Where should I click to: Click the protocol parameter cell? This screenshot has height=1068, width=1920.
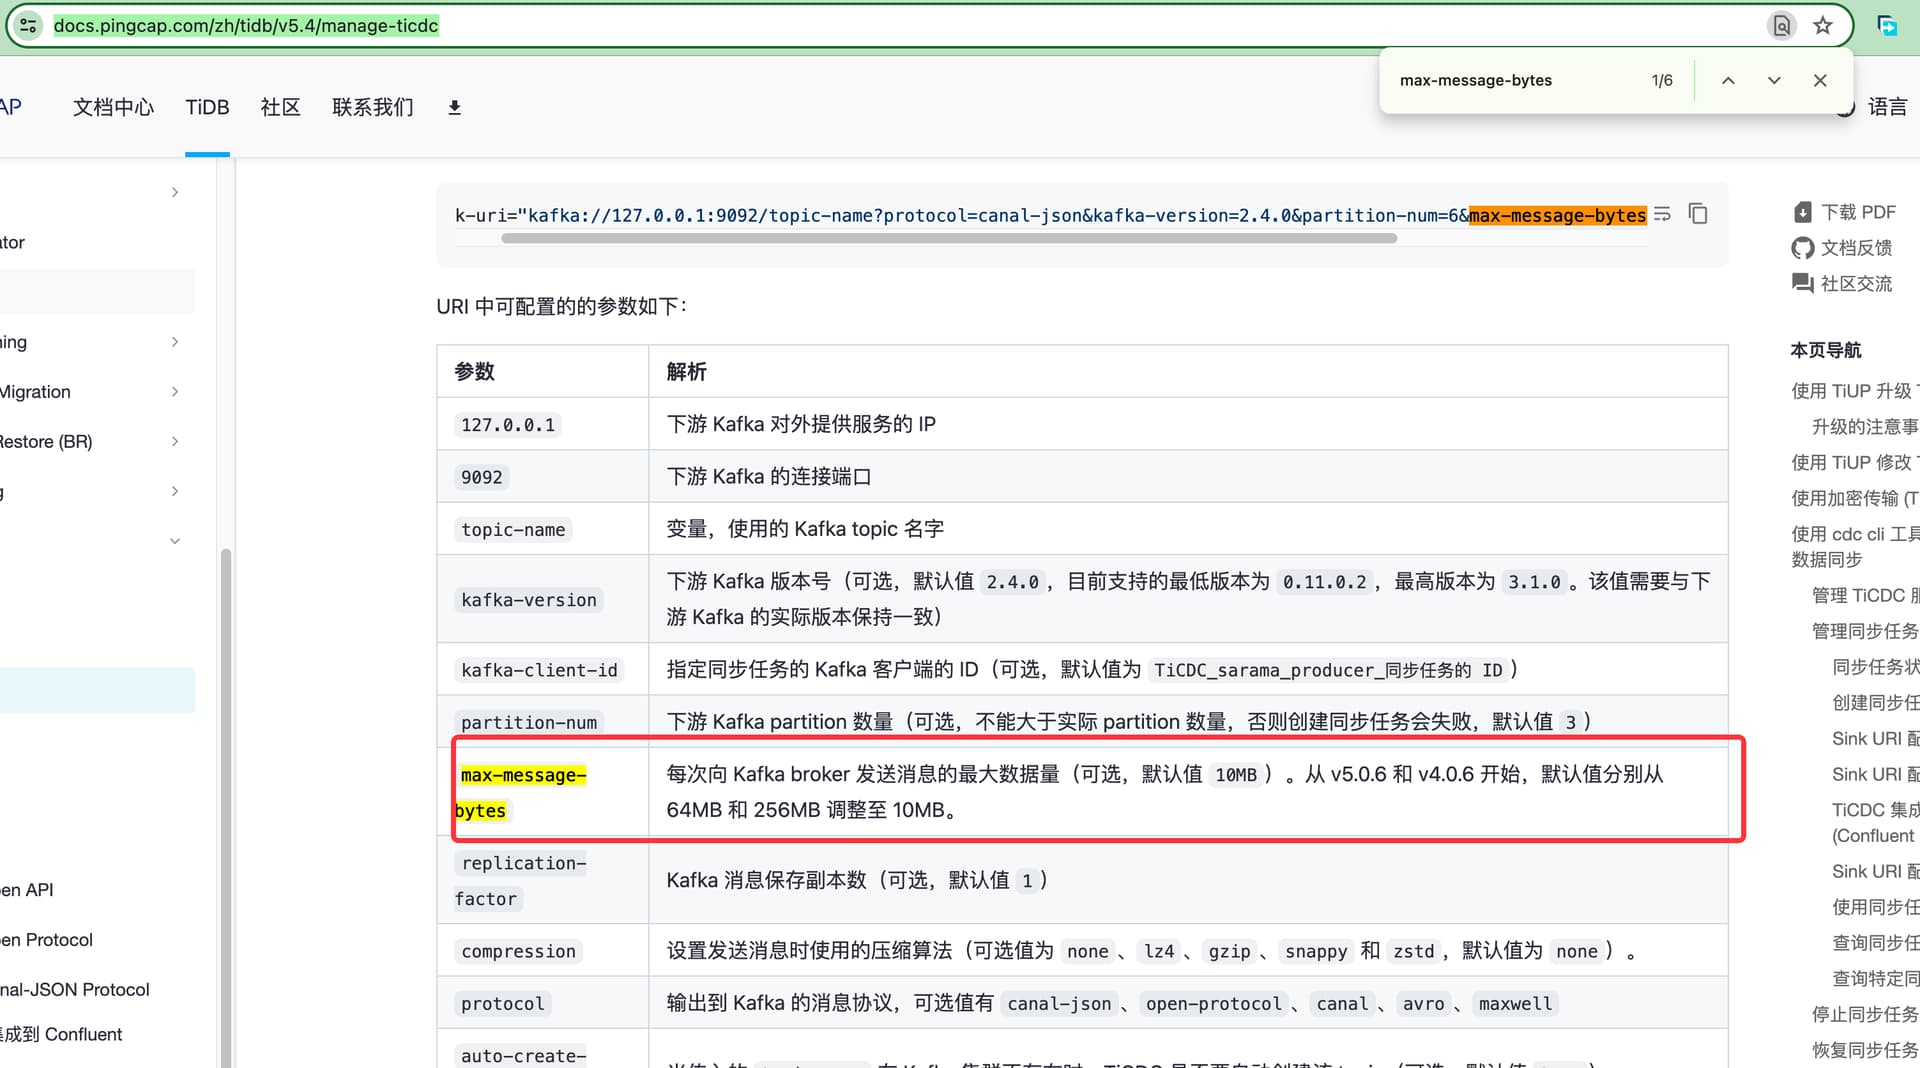(542, 1003)
